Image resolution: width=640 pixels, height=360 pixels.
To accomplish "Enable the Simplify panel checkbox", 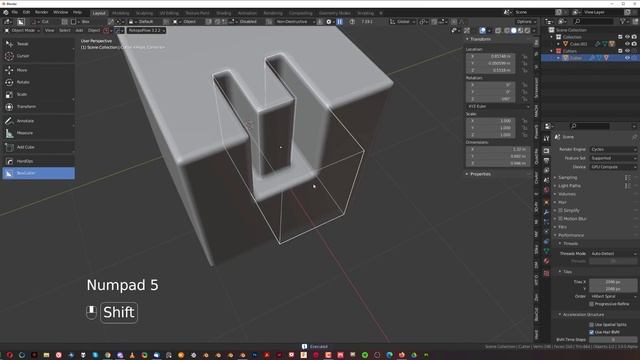I will (560, 211).
